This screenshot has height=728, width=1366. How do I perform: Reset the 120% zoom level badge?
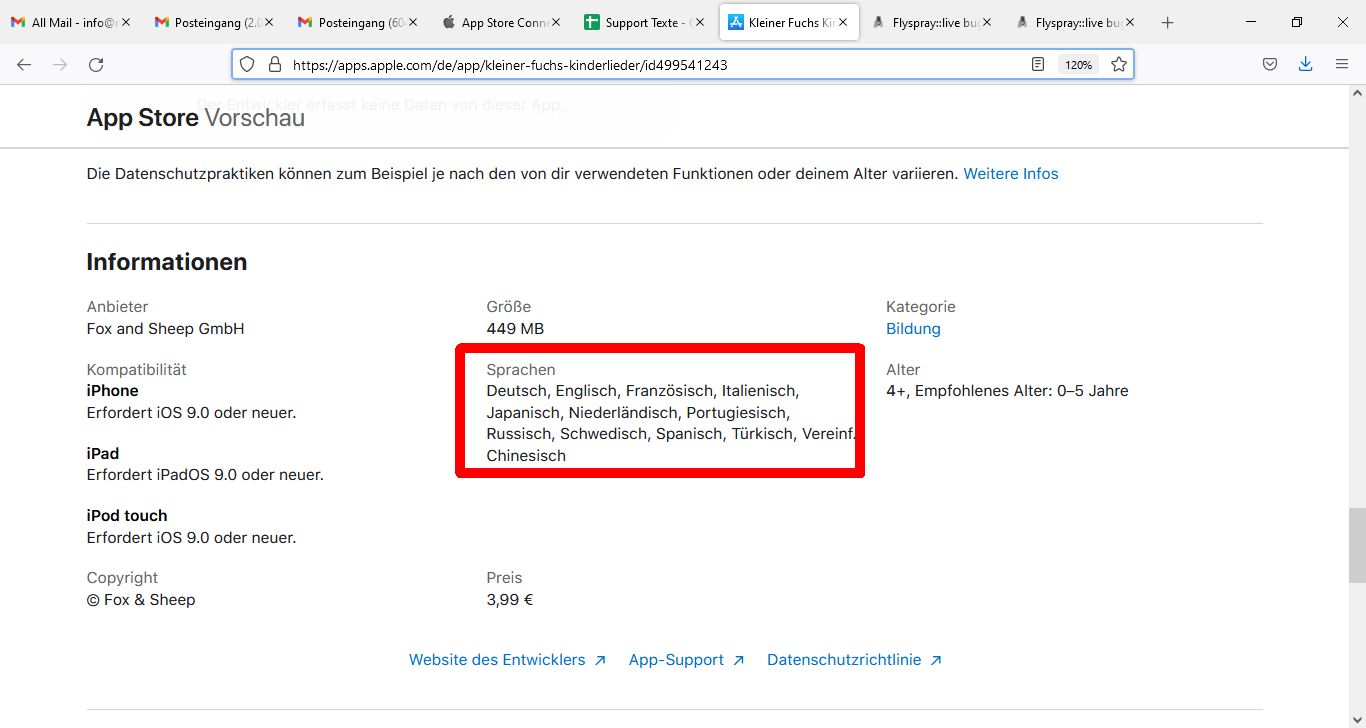(x=1078, y=64)
